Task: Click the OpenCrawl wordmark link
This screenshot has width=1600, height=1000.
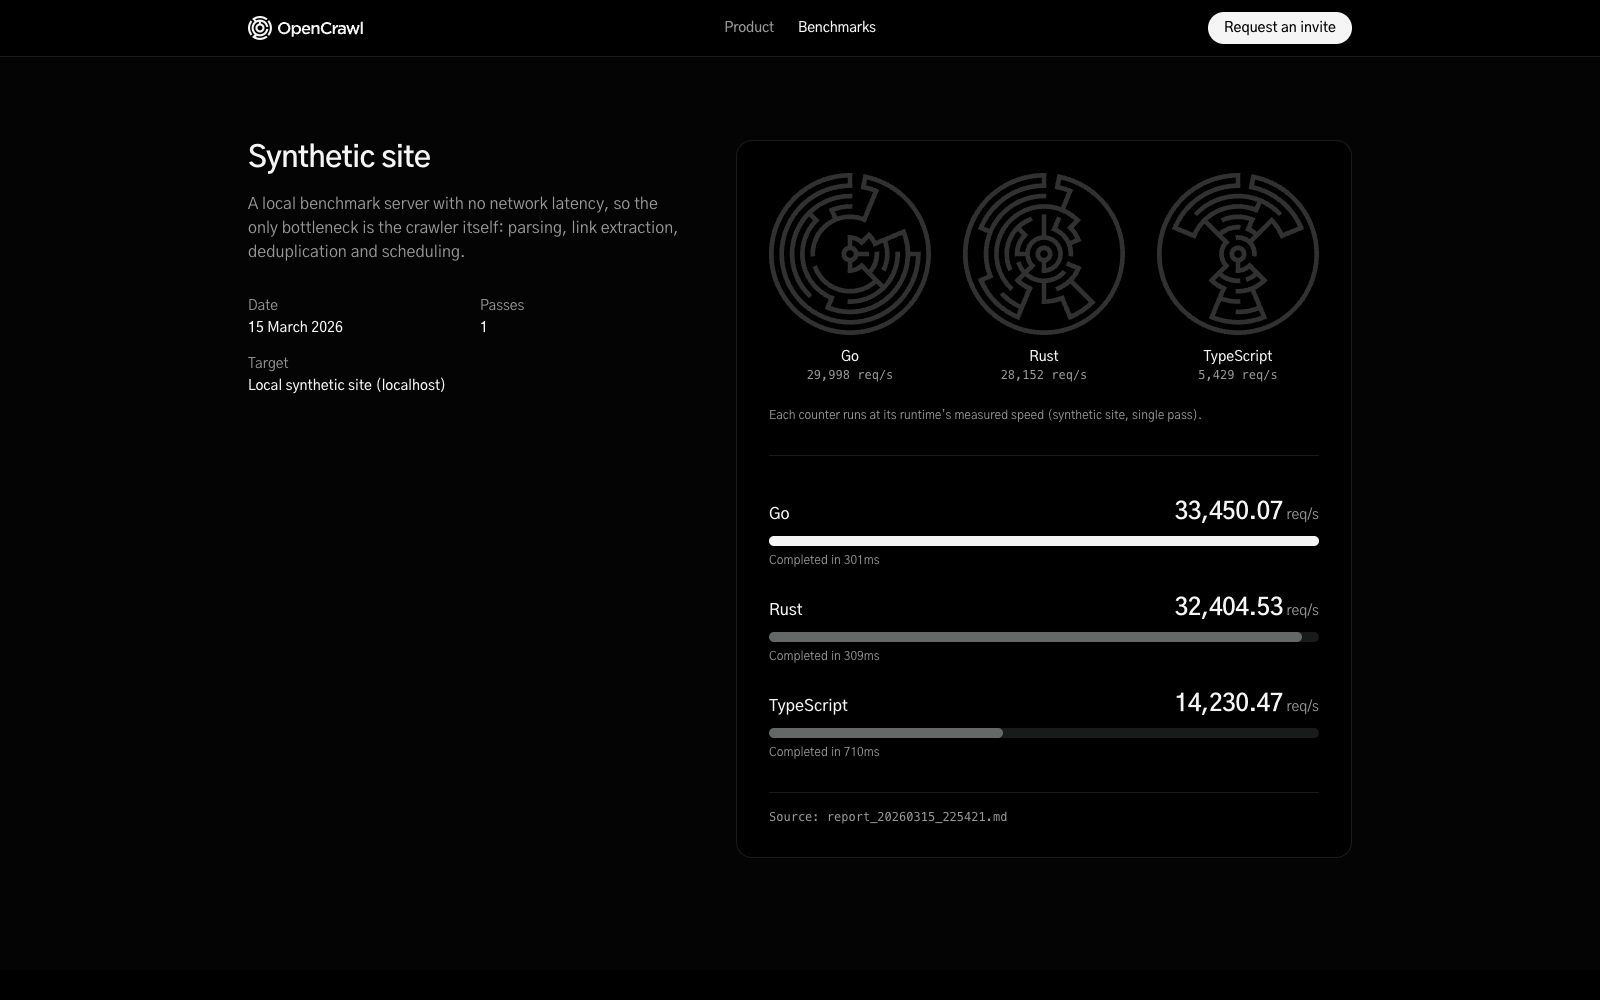Action: tap(320, 28)
